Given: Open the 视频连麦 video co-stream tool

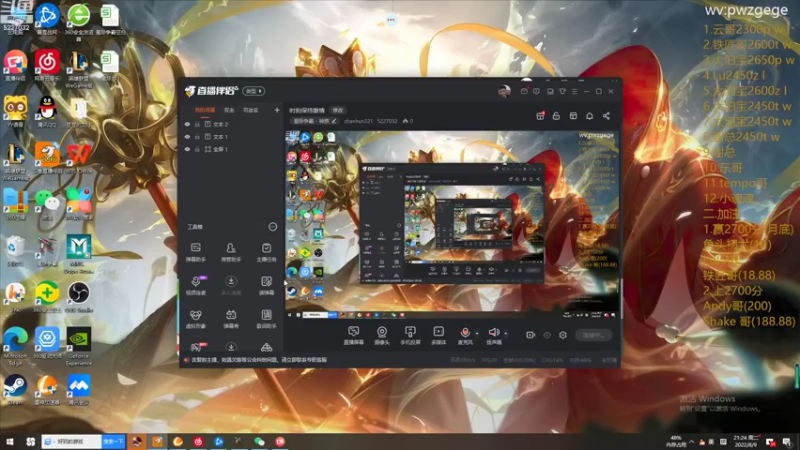Looking at the screenshot, I should [x=195, y=285].
